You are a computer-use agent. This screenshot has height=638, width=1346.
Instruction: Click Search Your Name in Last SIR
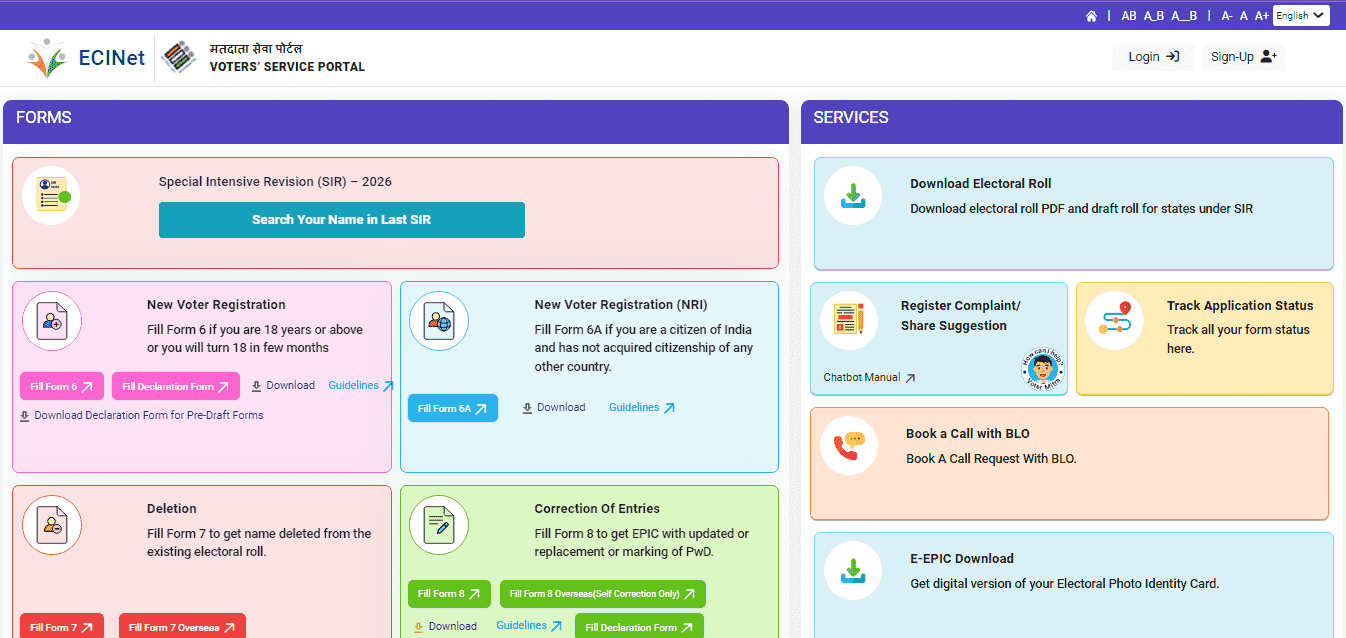[x=341, y=219]
